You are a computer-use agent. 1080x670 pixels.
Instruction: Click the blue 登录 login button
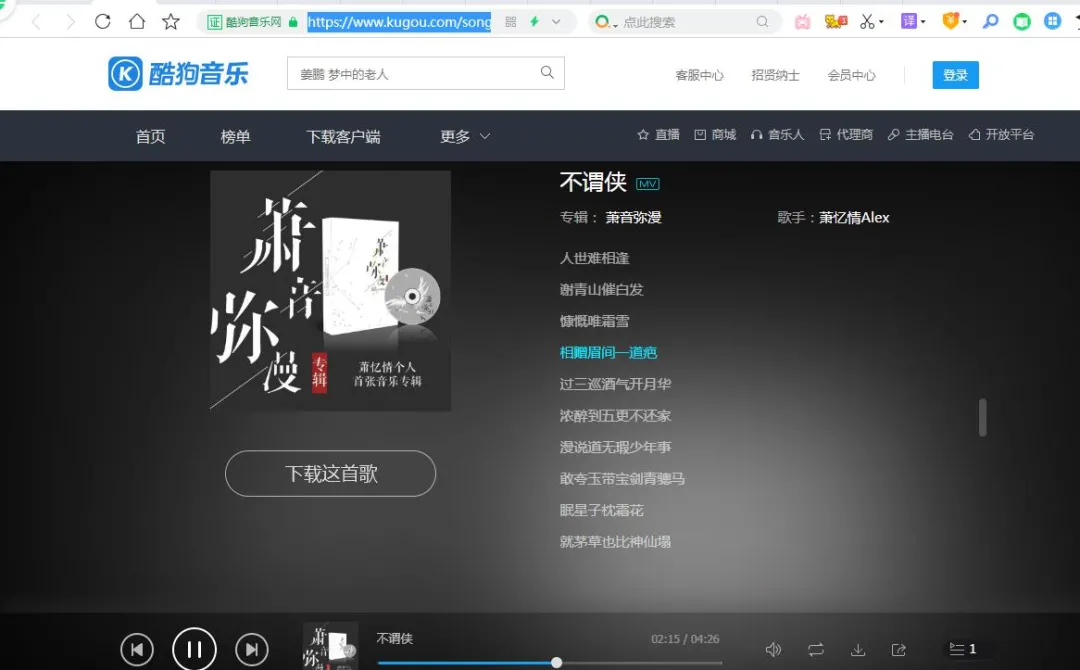pyautogui.click(x=955, y=75)
